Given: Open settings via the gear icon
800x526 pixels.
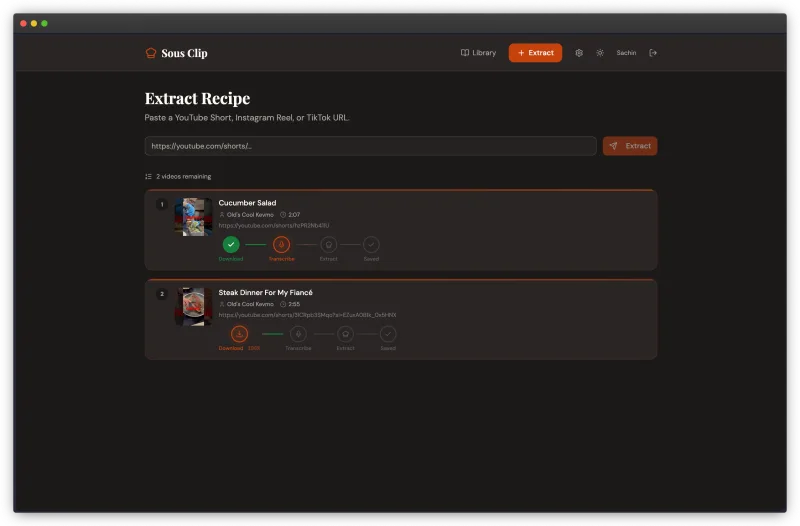Looking at the screenshot, I should pos(579,53).
